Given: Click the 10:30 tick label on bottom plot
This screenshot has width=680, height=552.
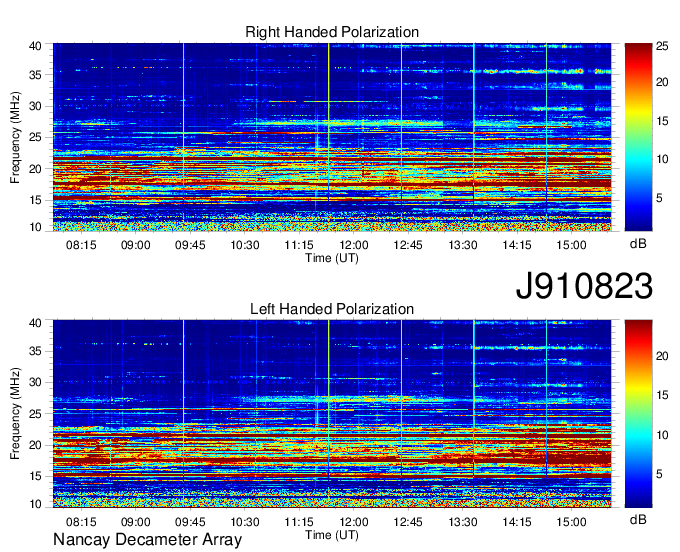Looking at the screenshot, I should coord(245,522).
